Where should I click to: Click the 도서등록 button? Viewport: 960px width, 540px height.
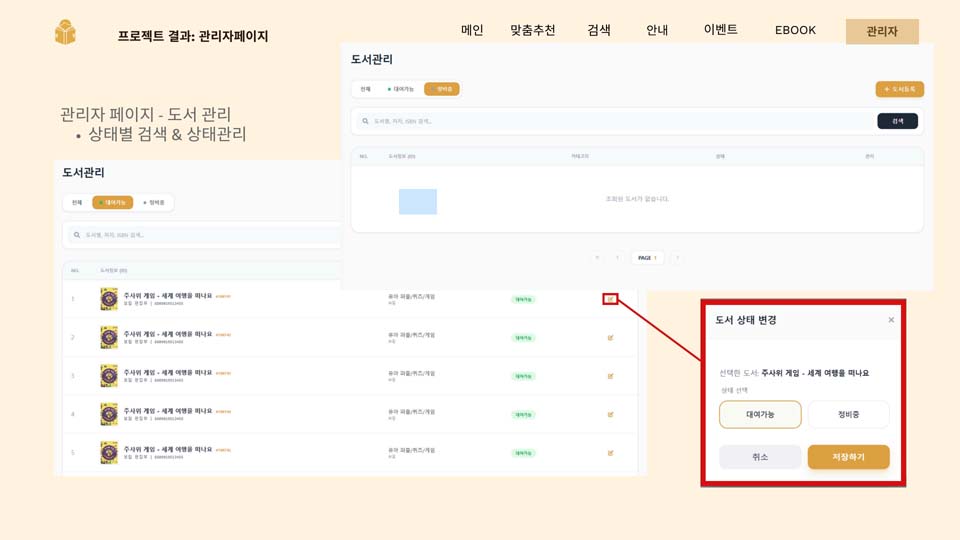pos(899,89)
